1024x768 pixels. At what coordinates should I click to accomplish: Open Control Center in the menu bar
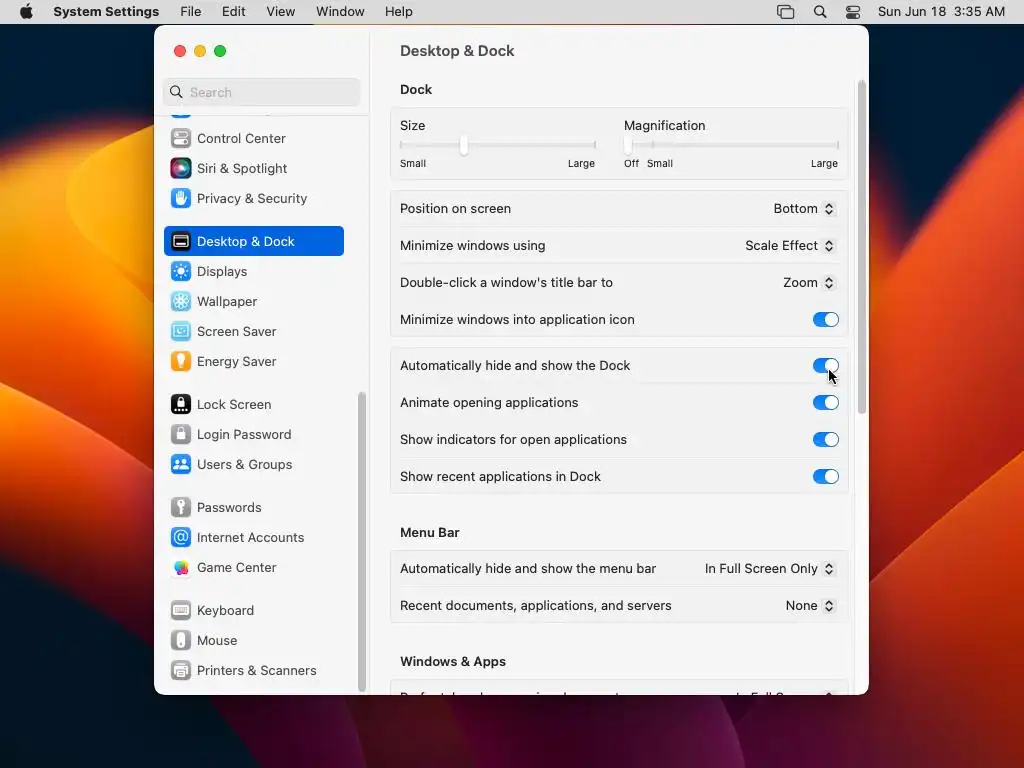click(853, 12)
